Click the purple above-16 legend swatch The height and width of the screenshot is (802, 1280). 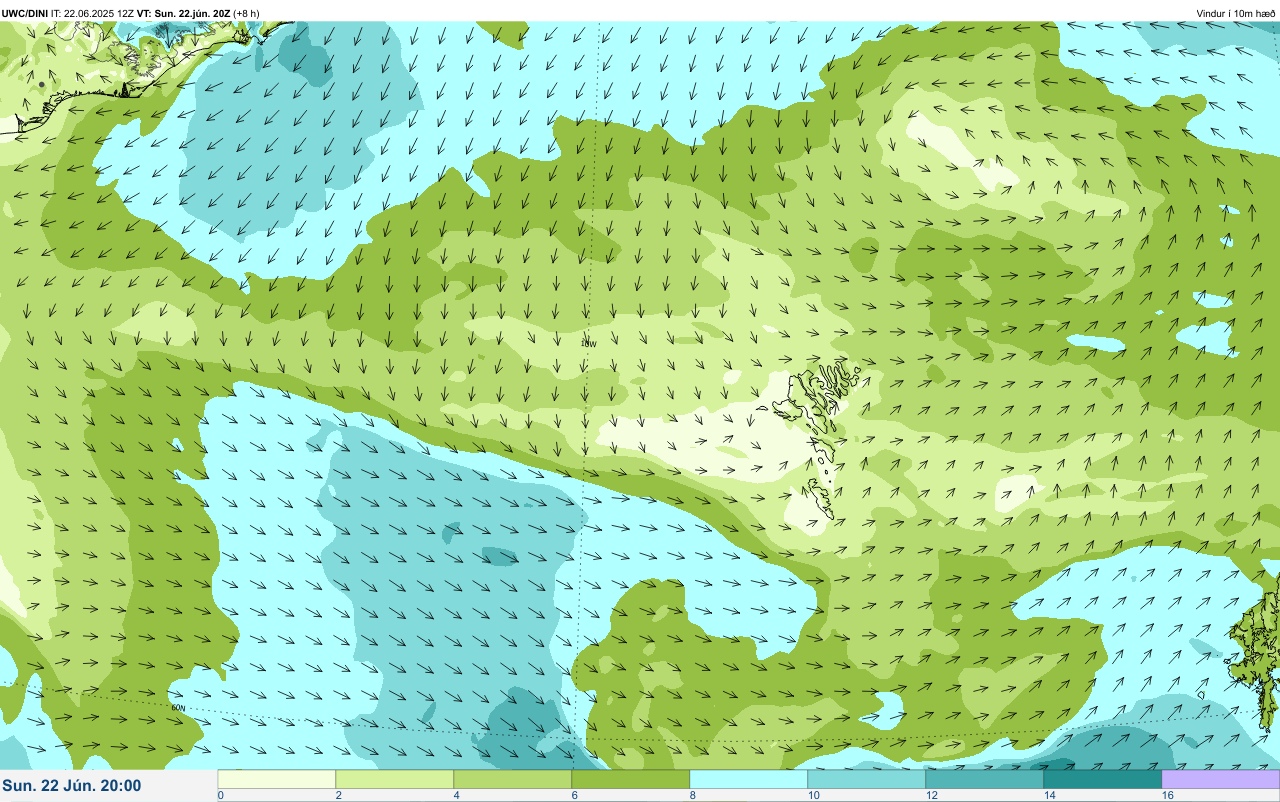[1221, 779]
